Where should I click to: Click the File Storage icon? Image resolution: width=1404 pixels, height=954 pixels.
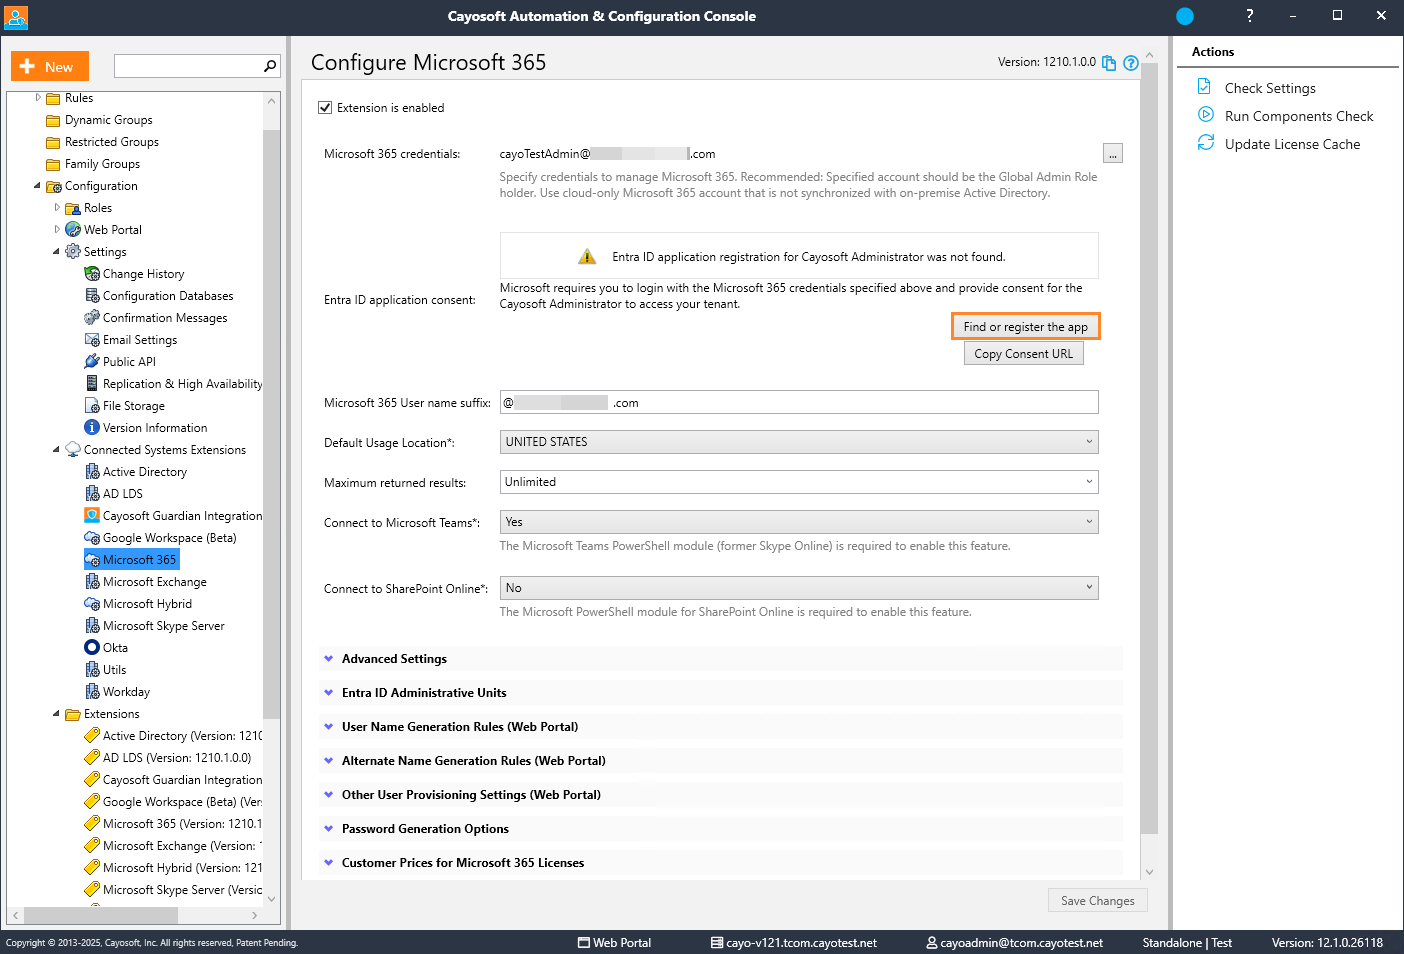tap(92, 405)
